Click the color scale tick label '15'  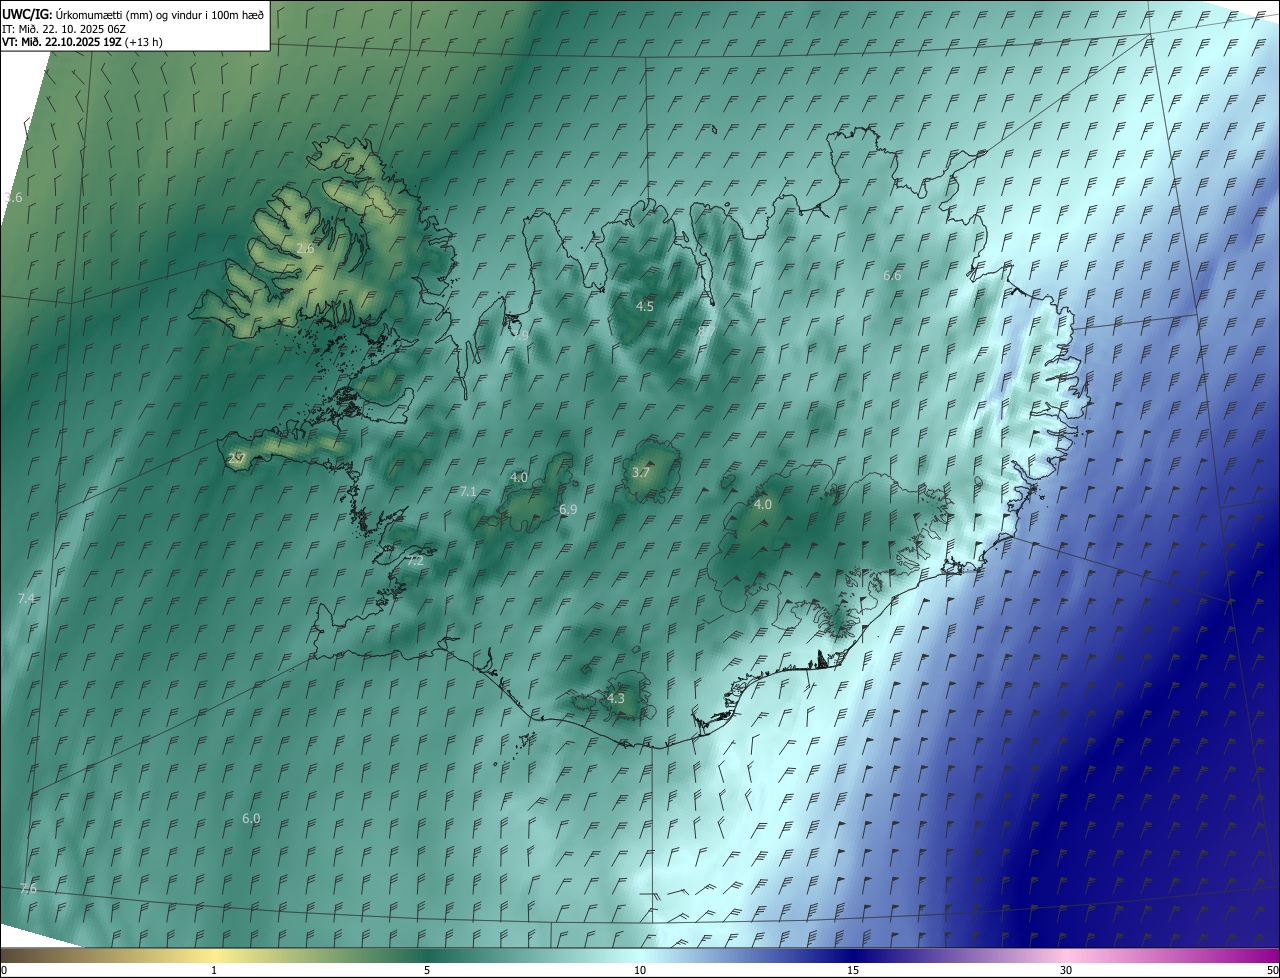click(x=853, y=971)
